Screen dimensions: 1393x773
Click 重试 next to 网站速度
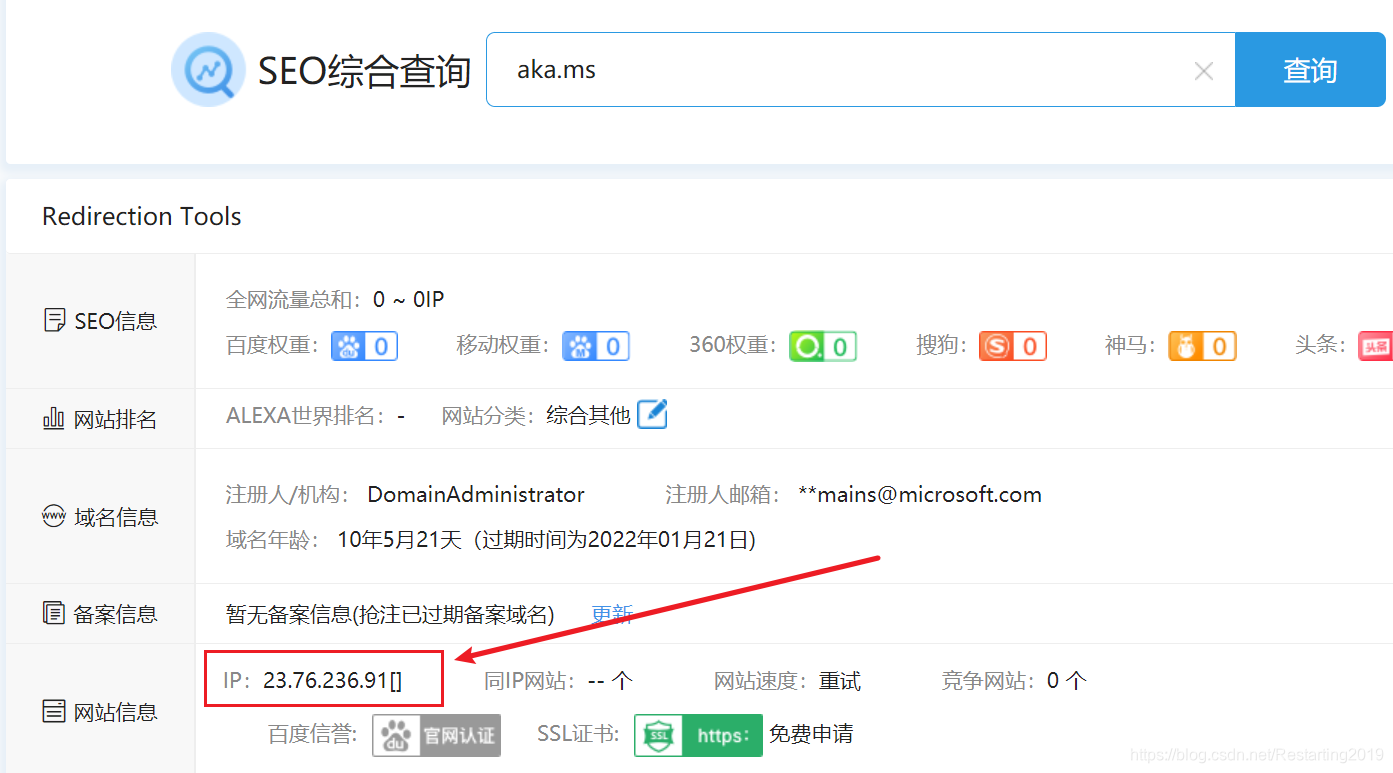tap(840, 682)
